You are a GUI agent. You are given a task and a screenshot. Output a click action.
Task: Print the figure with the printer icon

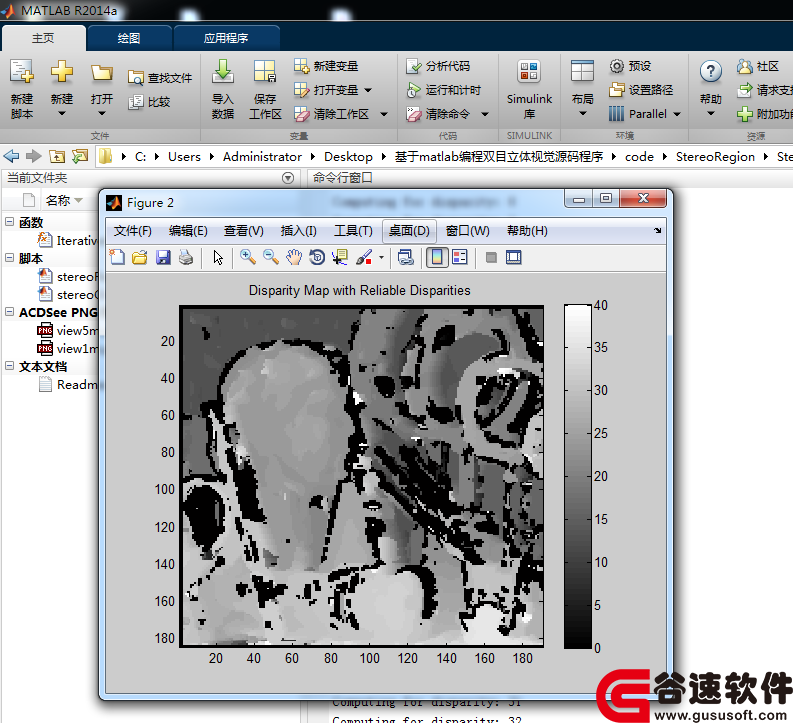186,257
